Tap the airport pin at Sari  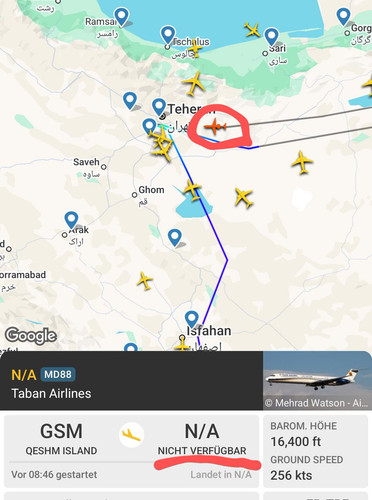pyautogui.click(x=271, y=37)
